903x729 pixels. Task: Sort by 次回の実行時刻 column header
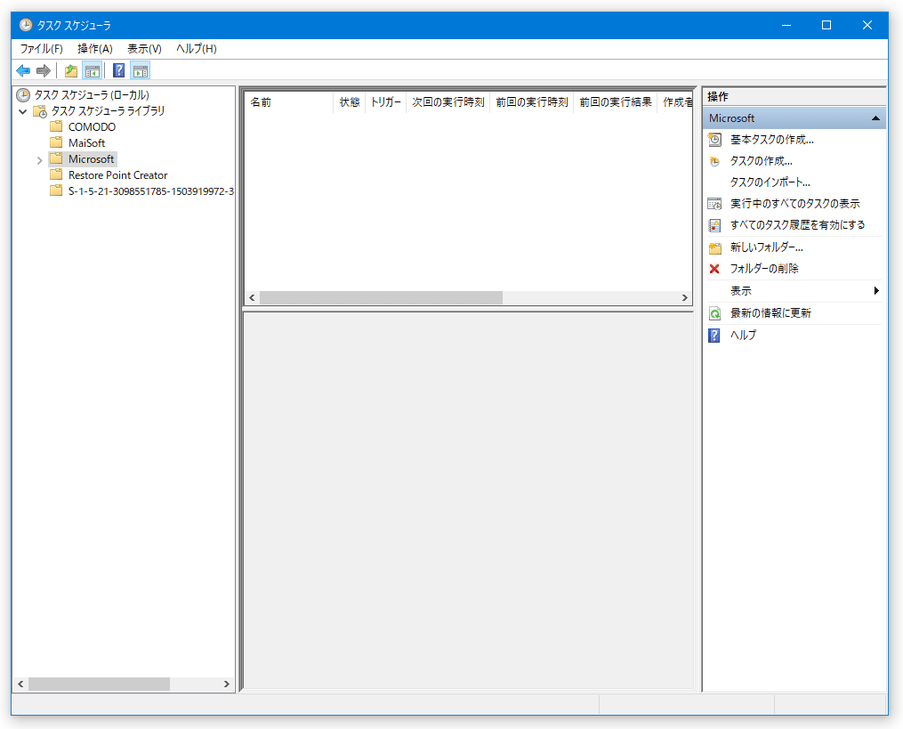point(448,102)
